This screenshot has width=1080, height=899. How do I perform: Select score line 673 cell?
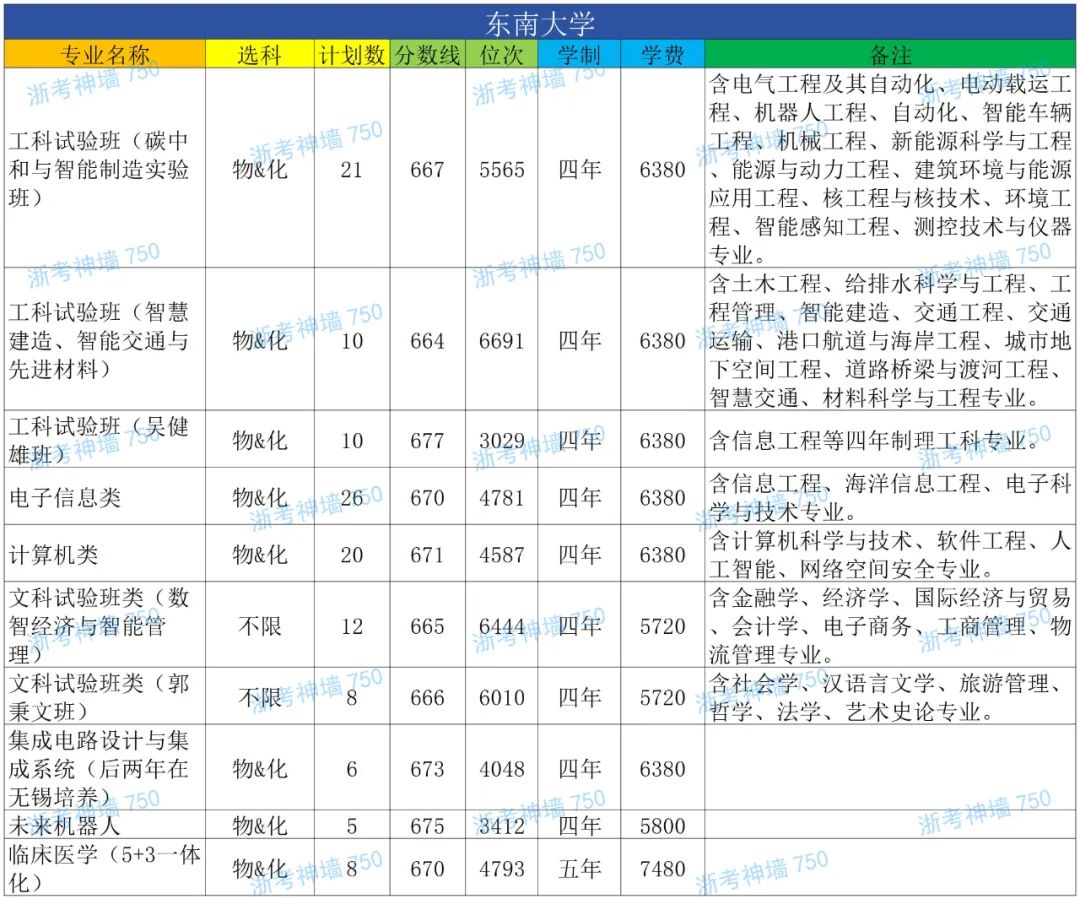(x=427, y=769)
